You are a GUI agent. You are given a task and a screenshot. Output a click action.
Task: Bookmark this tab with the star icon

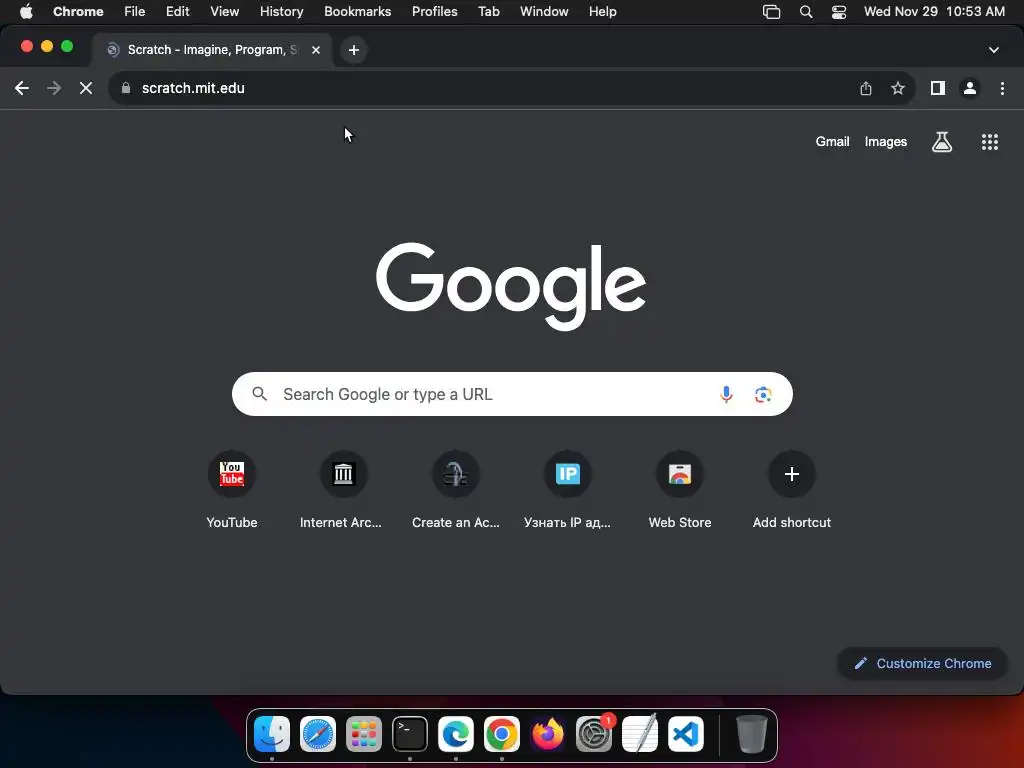click(x=898, y=88)
